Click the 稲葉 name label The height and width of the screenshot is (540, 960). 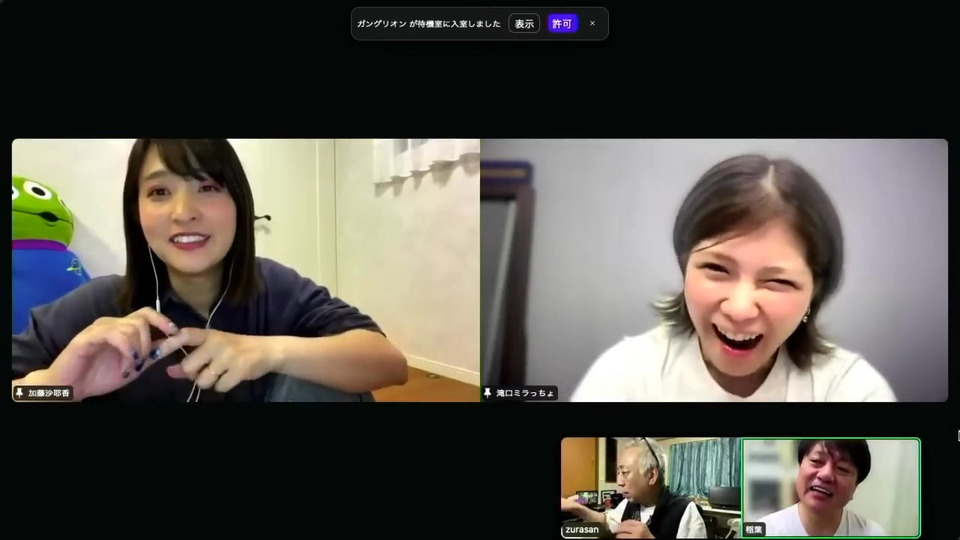coord(754,530)
